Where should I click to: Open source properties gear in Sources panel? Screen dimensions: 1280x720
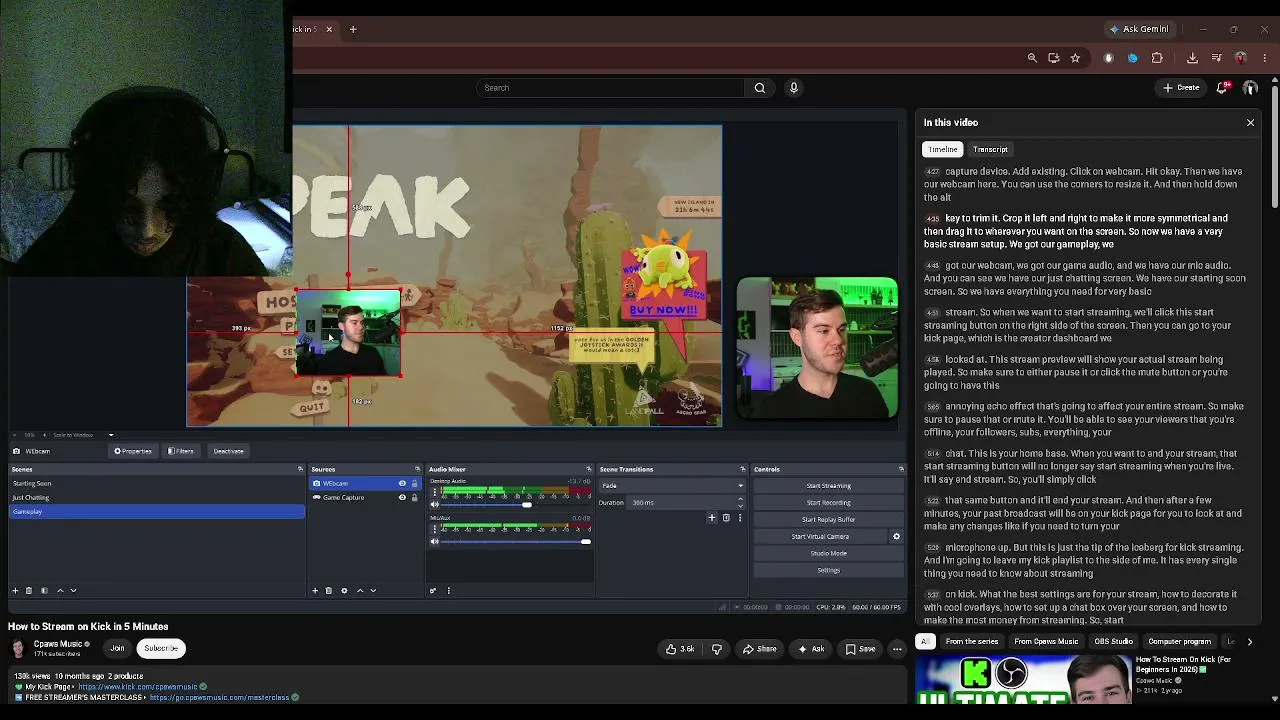click(x=344, y=591)
